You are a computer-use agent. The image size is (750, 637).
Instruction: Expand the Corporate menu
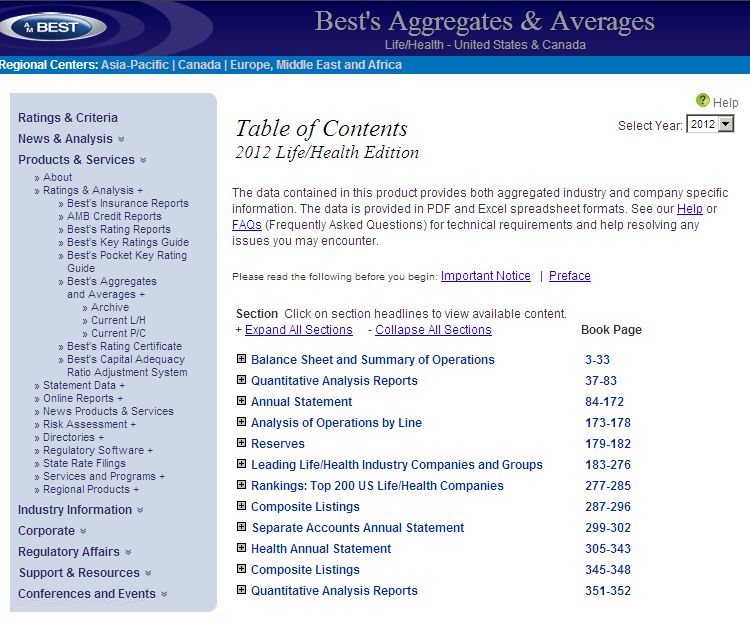point(52,531)
